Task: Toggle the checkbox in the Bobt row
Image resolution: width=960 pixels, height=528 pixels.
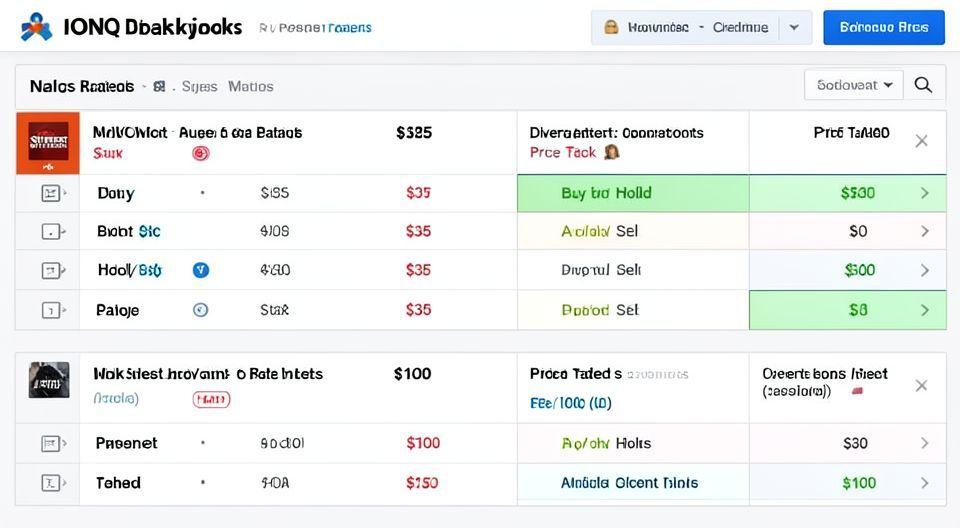Action: click(51, 232)
